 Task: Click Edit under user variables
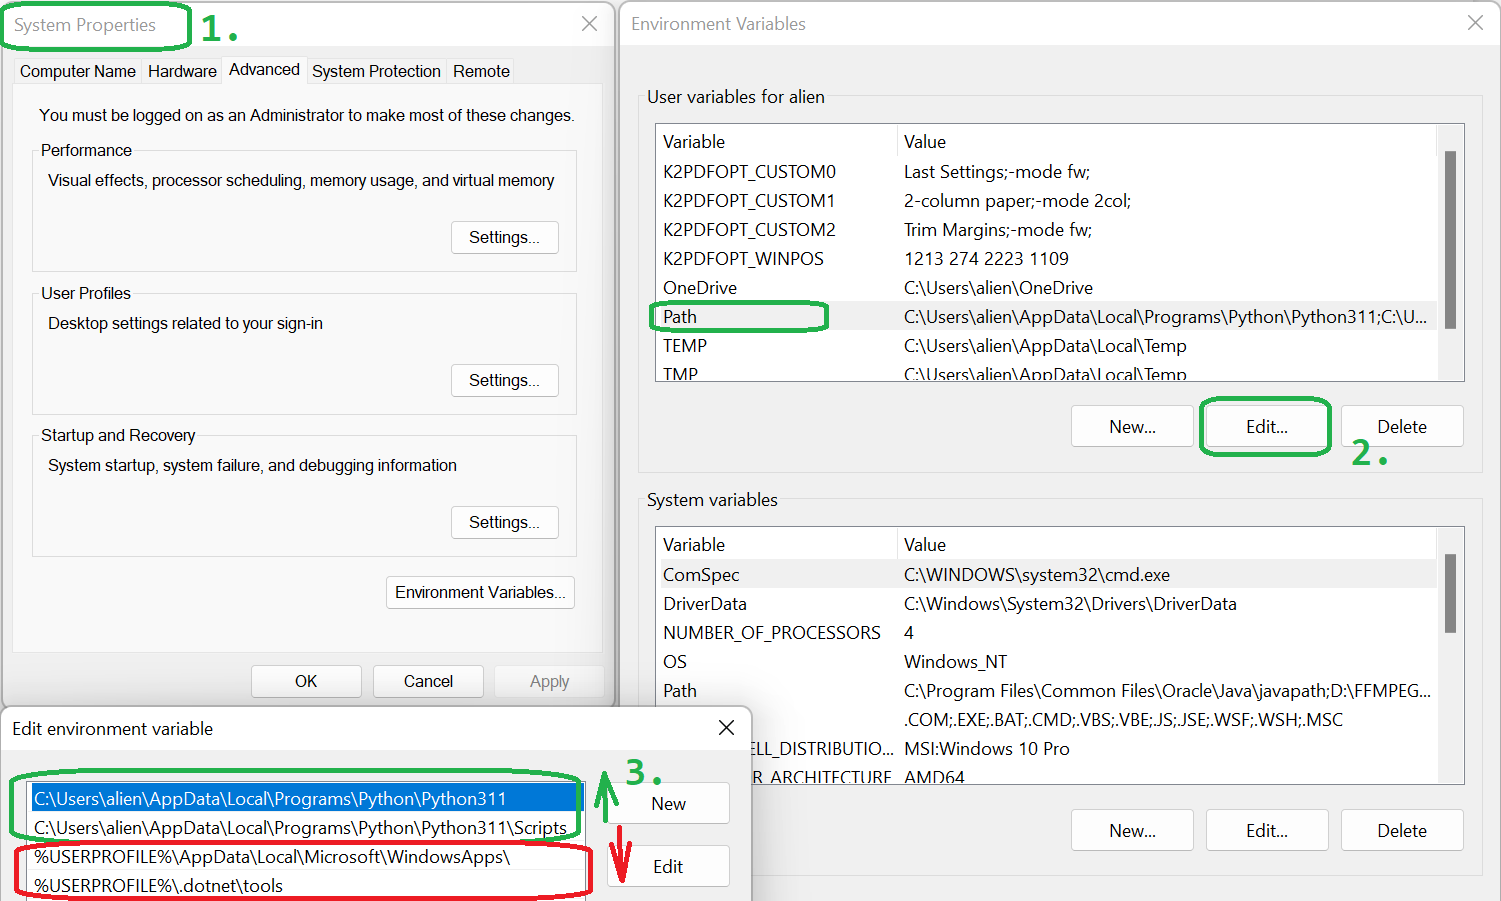(1267, 427)
